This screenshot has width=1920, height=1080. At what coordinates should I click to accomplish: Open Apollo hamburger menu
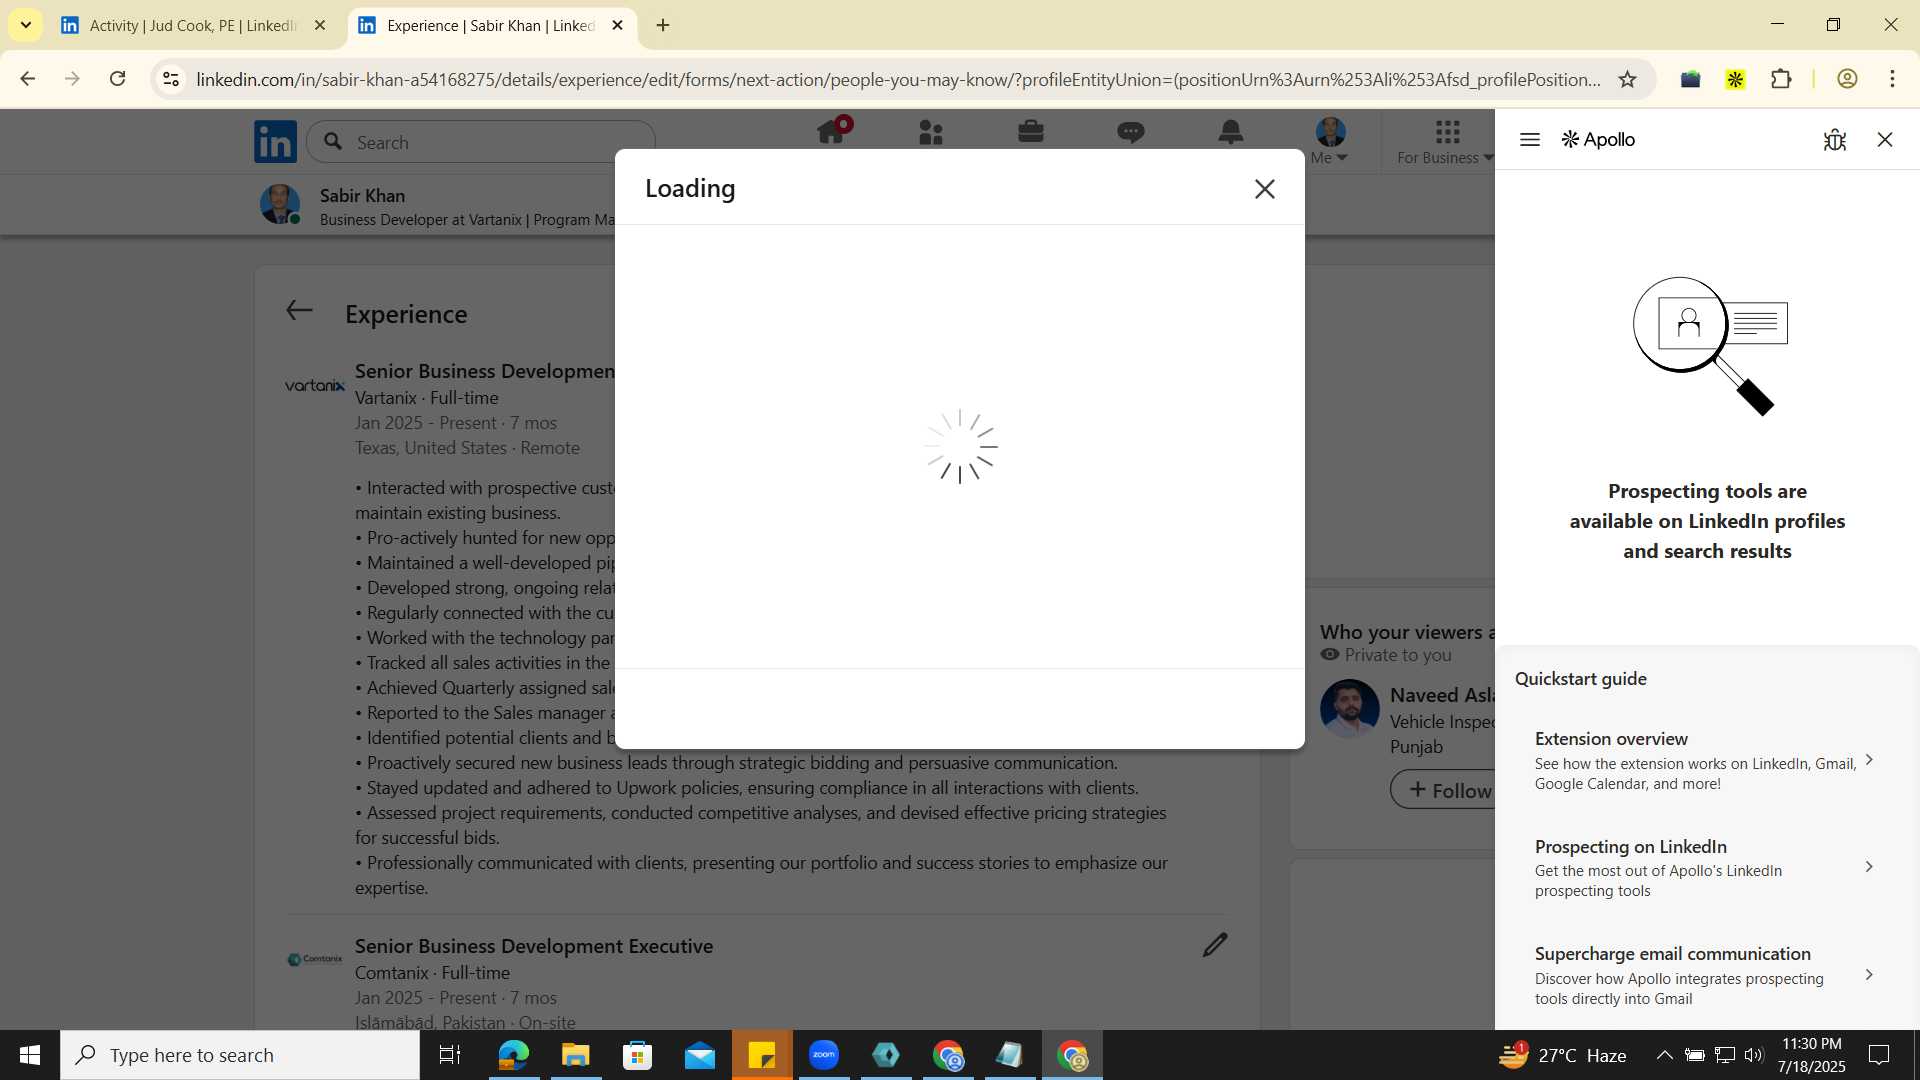coord(1529,140)
